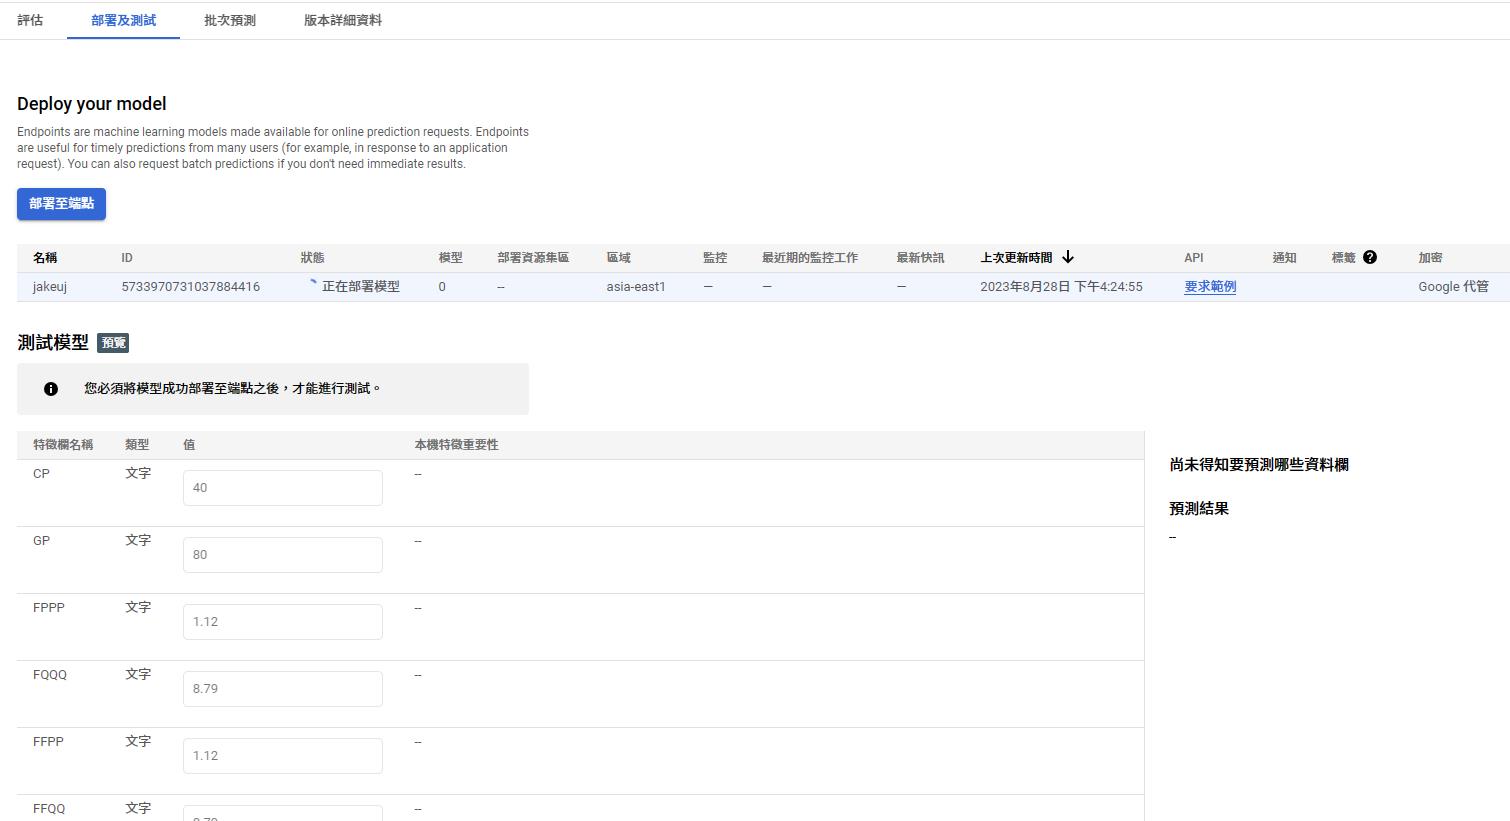The width and height of the screenshot is (1510, 821).
Task: Click into the CP value field
Action: coord(282,488)
